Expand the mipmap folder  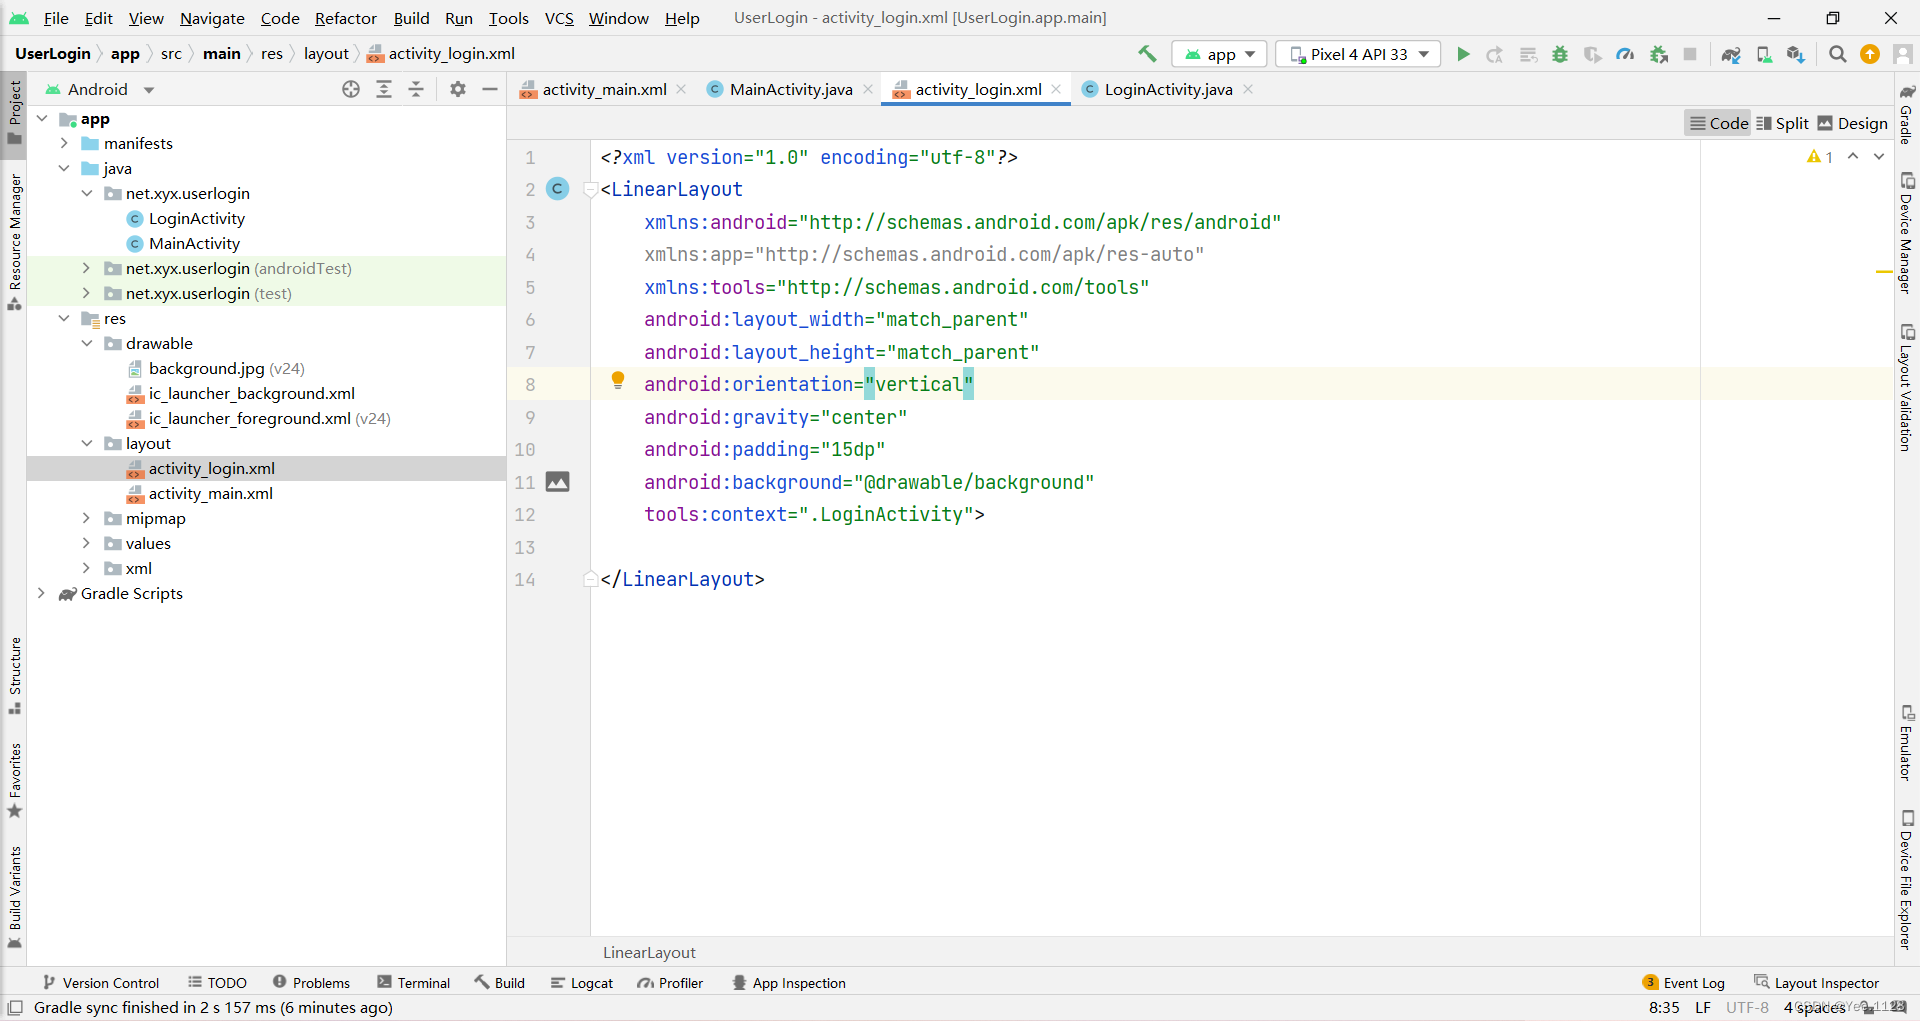click(x=86, y=518)
